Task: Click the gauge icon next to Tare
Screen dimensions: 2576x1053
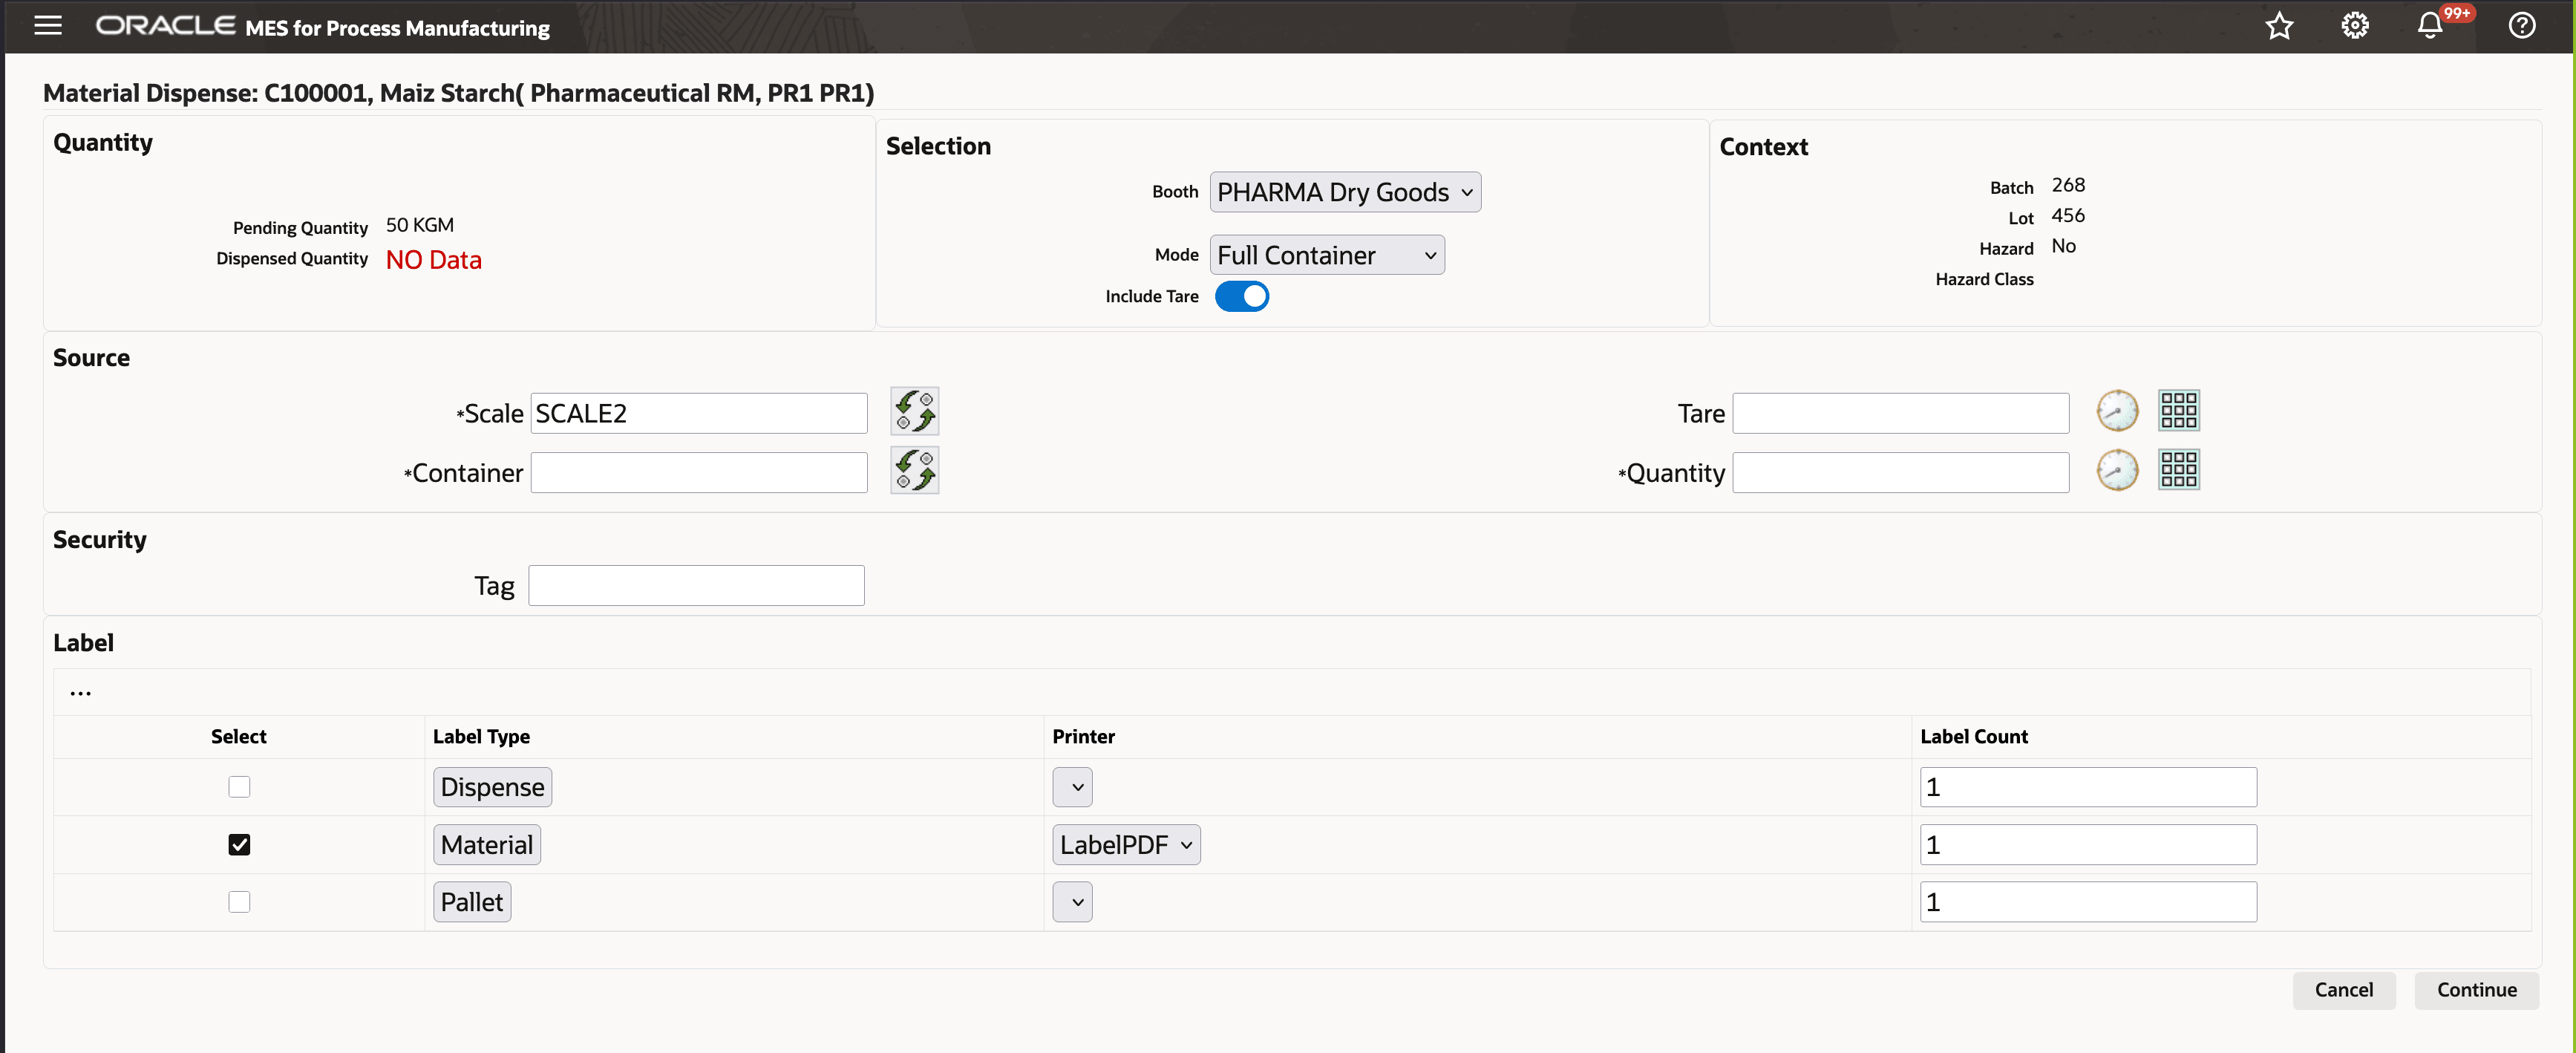Action: tap(2117, 411)
